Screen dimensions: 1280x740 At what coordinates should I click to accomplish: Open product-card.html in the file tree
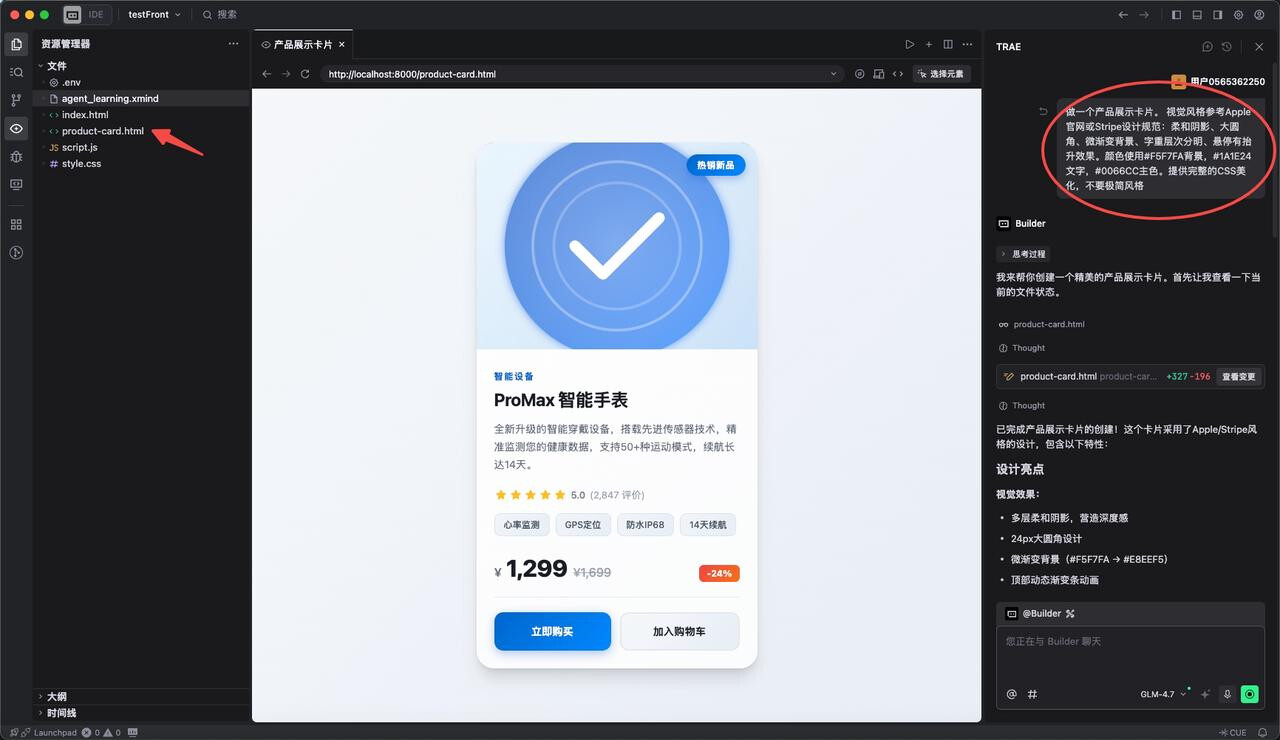click(x=102, y=131)
